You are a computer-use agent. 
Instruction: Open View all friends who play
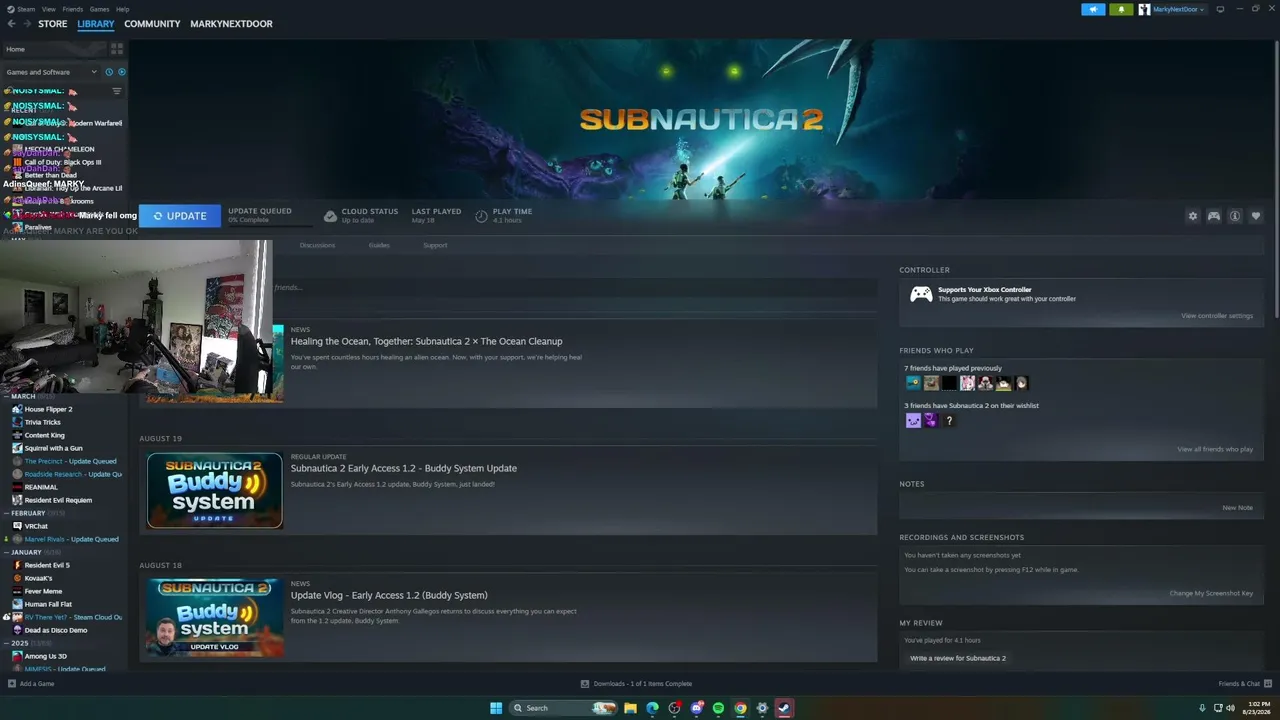pyautogui.click(x=1215, y=449)
